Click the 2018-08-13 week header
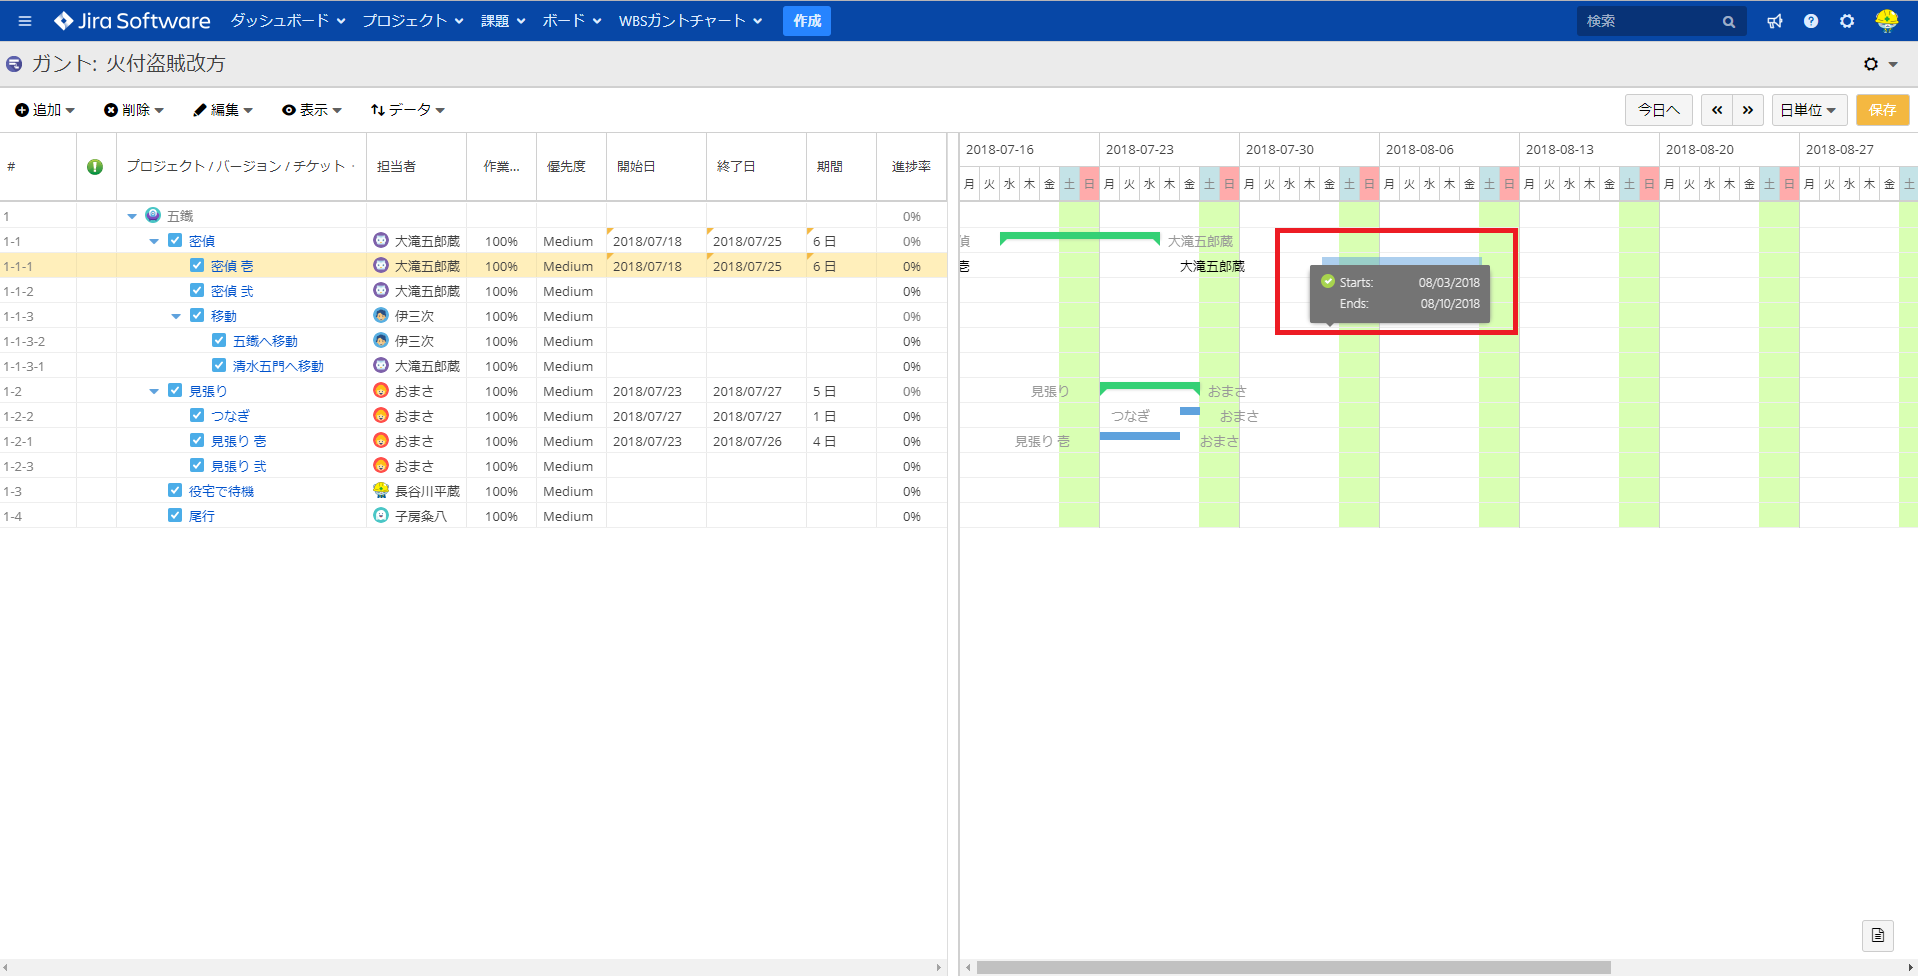 [1589, 149]
